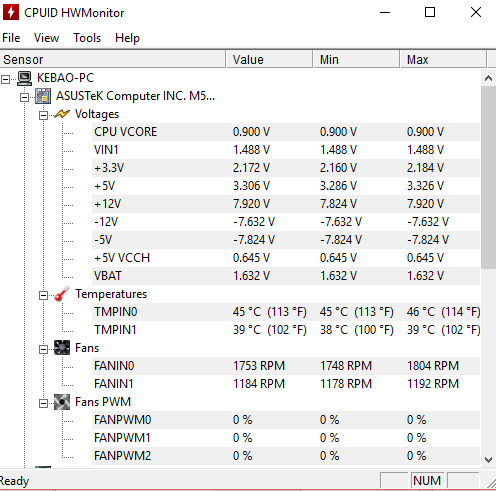Click the Temperatures thermometer icon
The width and height of the screenshot is (496, 491).
click(x=62, y=294)
